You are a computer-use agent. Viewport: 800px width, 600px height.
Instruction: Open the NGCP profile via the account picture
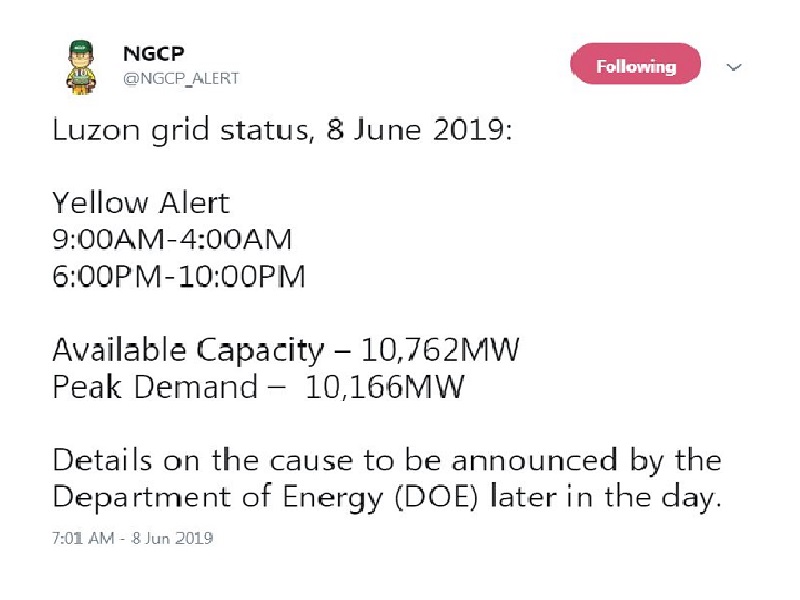tap(80, 66)
